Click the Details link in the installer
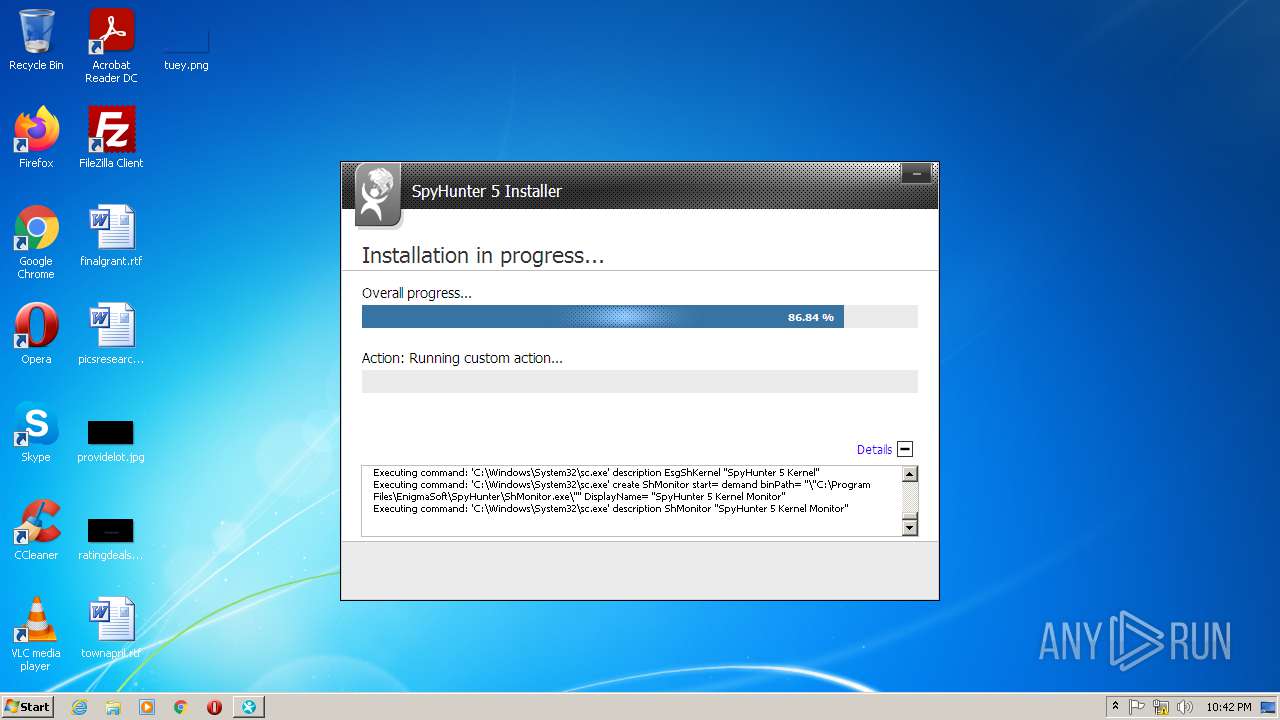The image size is (1280, 720). click(x=874, y=450)
